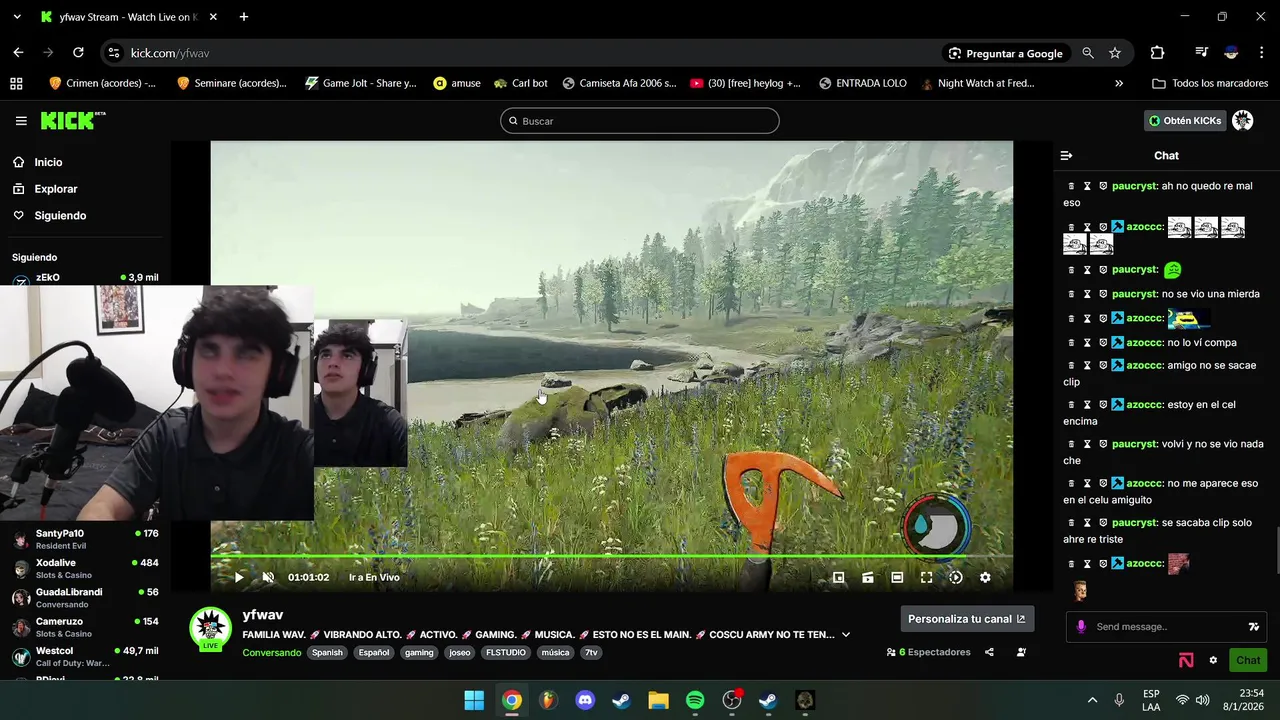The image size is (1280, 720).
Task: Click the "Obtén KICKs" button
Action: [1184, 121]
